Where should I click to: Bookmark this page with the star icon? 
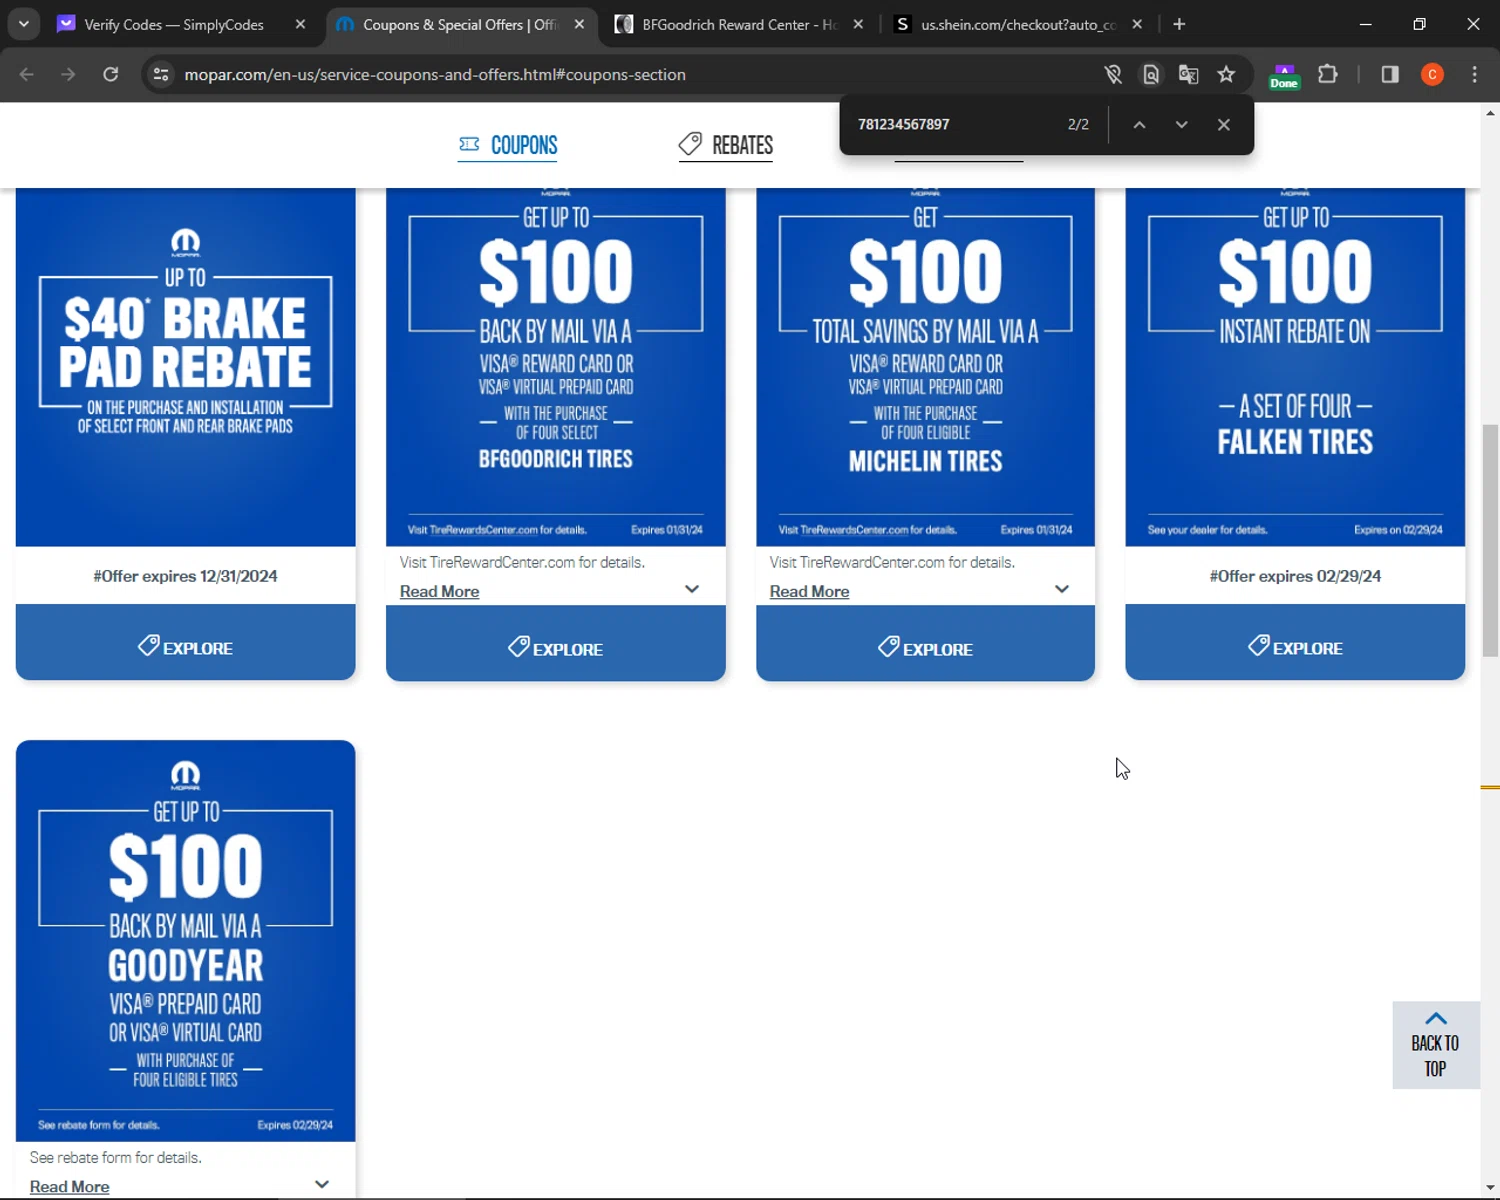[x=1227, y=74]
